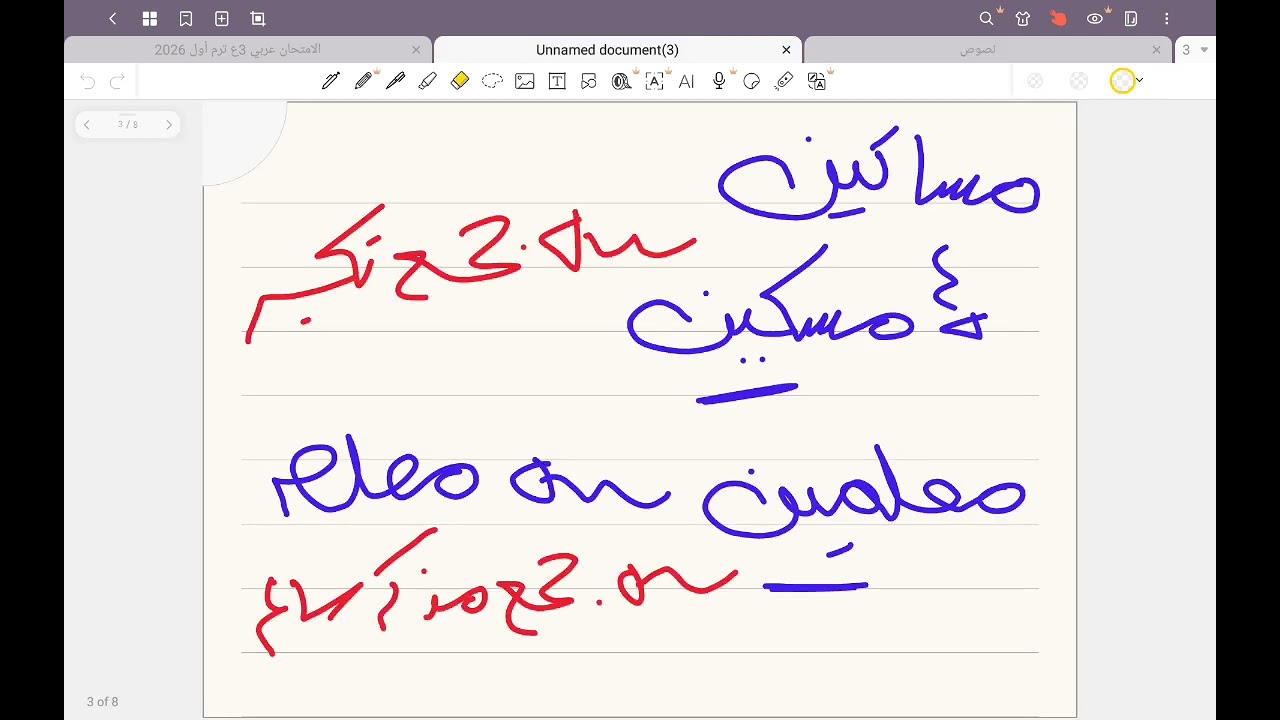Go to previous page in page navigator

coord(87,125)
